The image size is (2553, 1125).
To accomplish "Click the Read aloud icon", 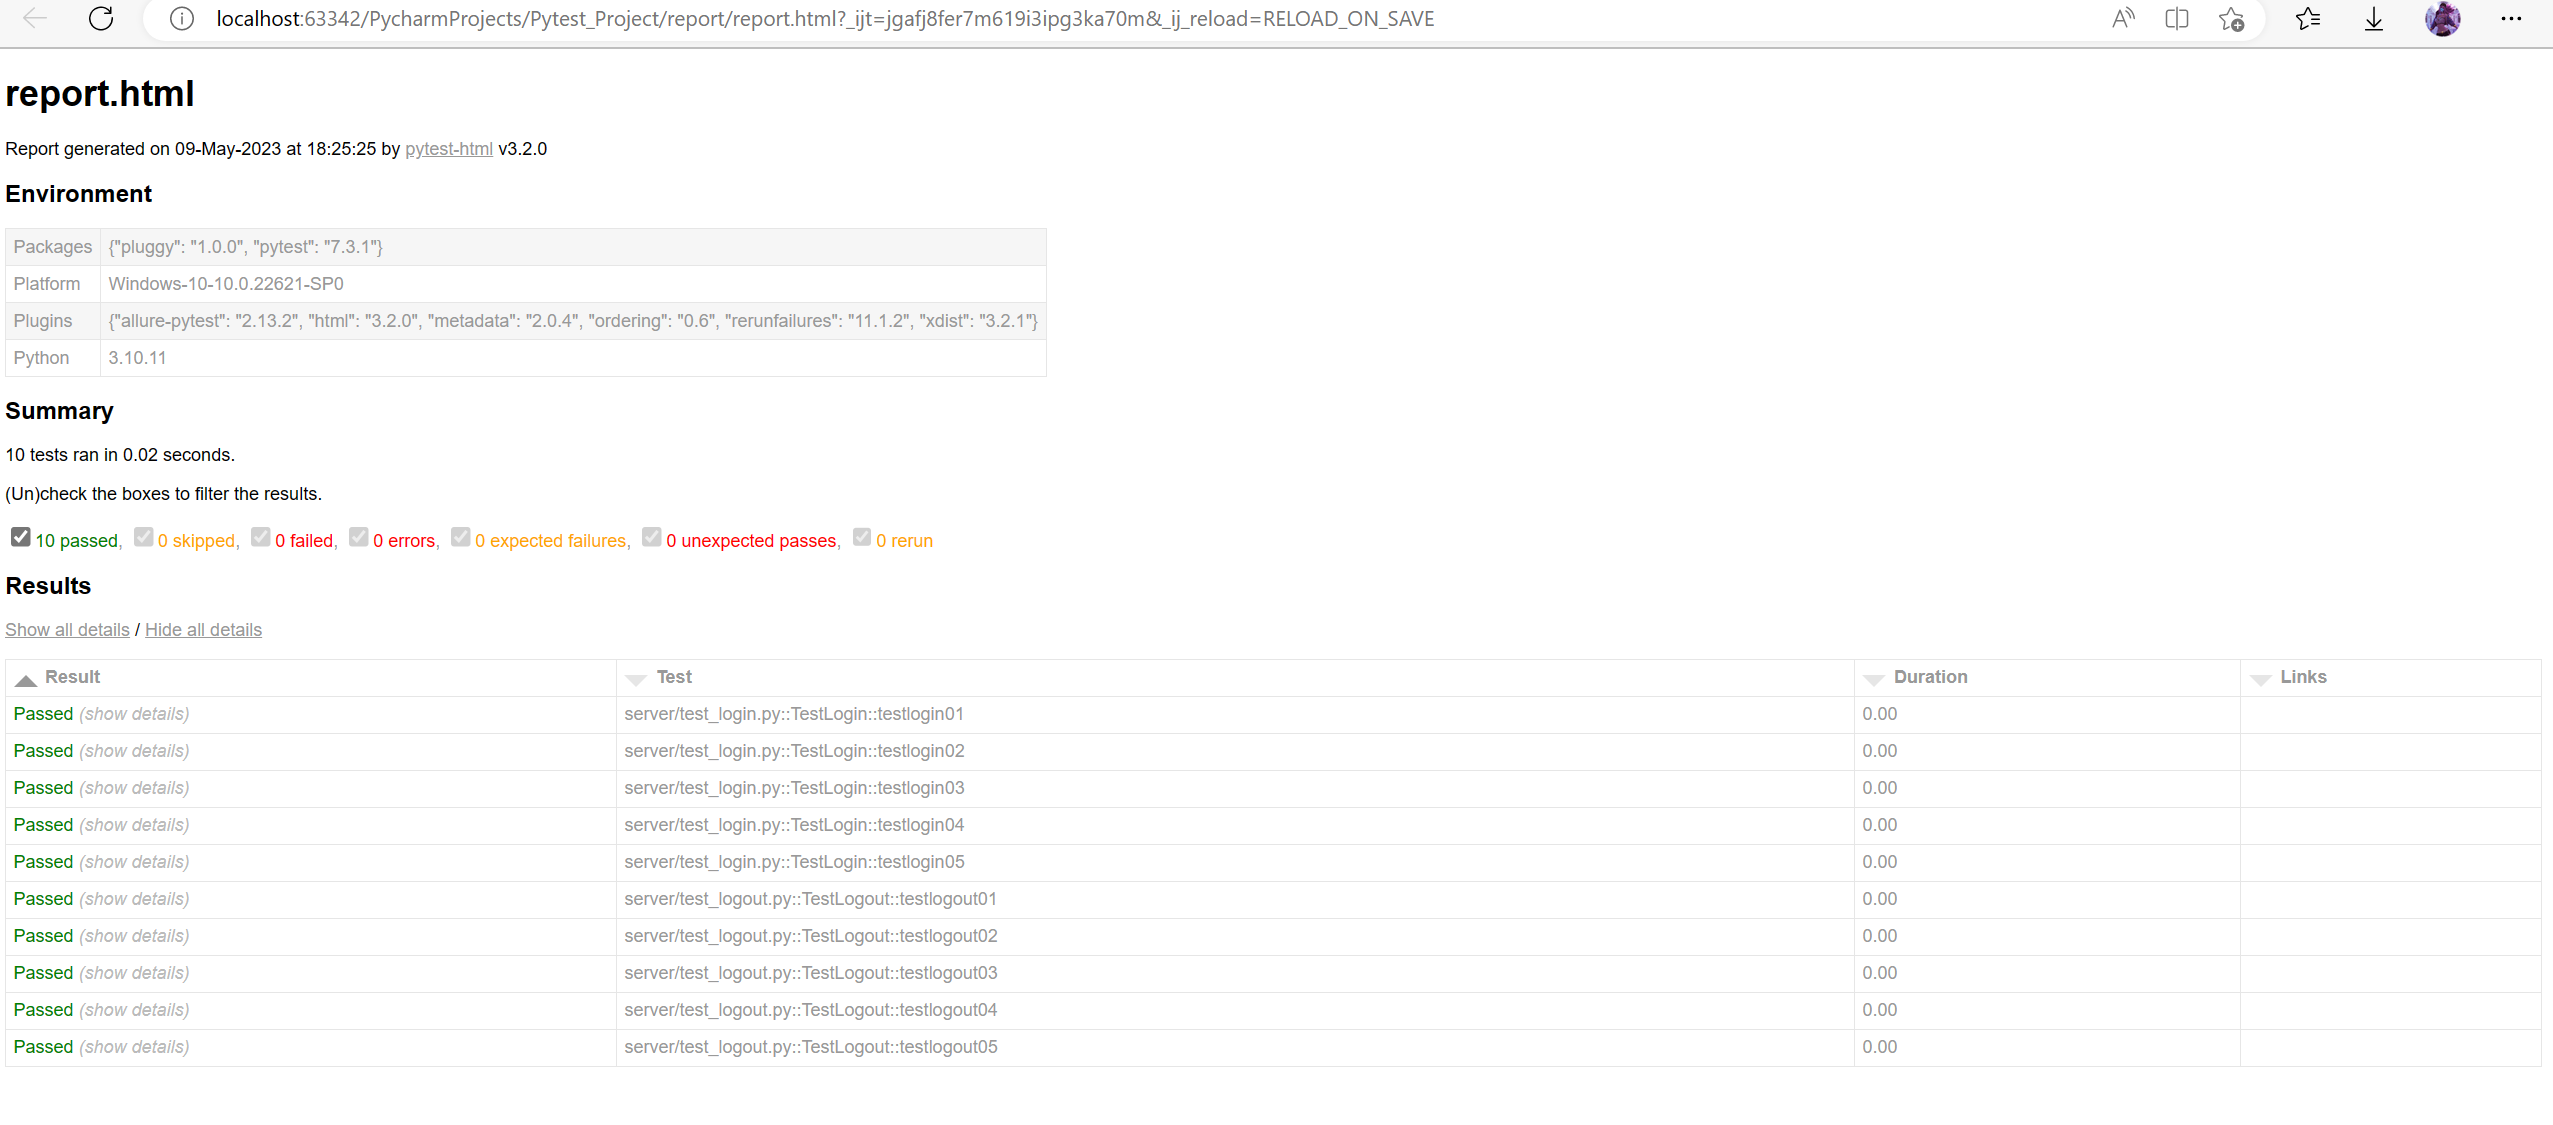I will click(2122, 19).
